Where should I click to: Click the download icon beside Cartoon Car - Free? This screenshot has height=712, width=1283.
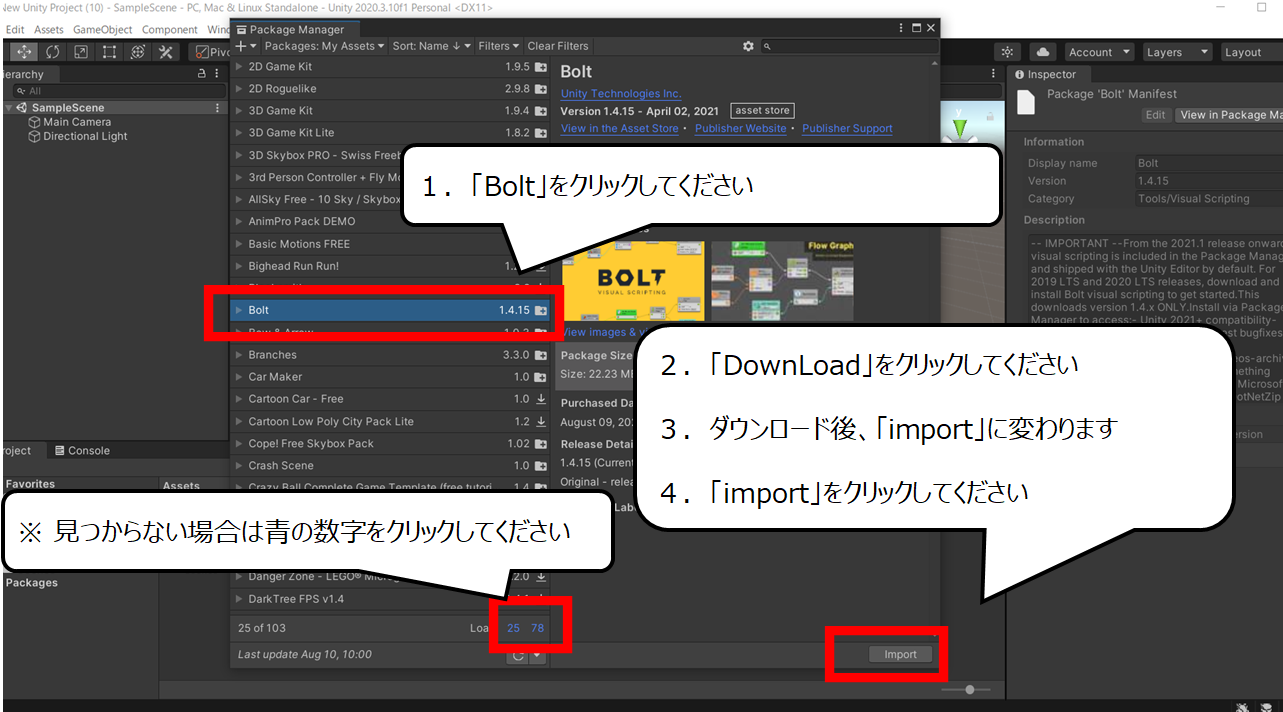541,399
